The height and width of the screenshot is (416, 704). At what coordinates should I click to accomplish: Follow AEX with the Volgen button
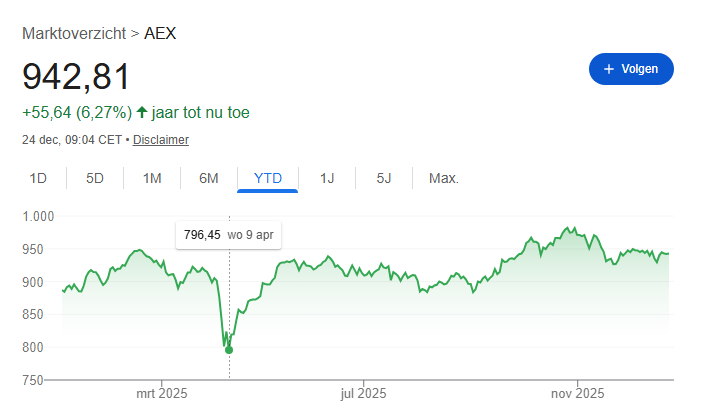point(631,69)
